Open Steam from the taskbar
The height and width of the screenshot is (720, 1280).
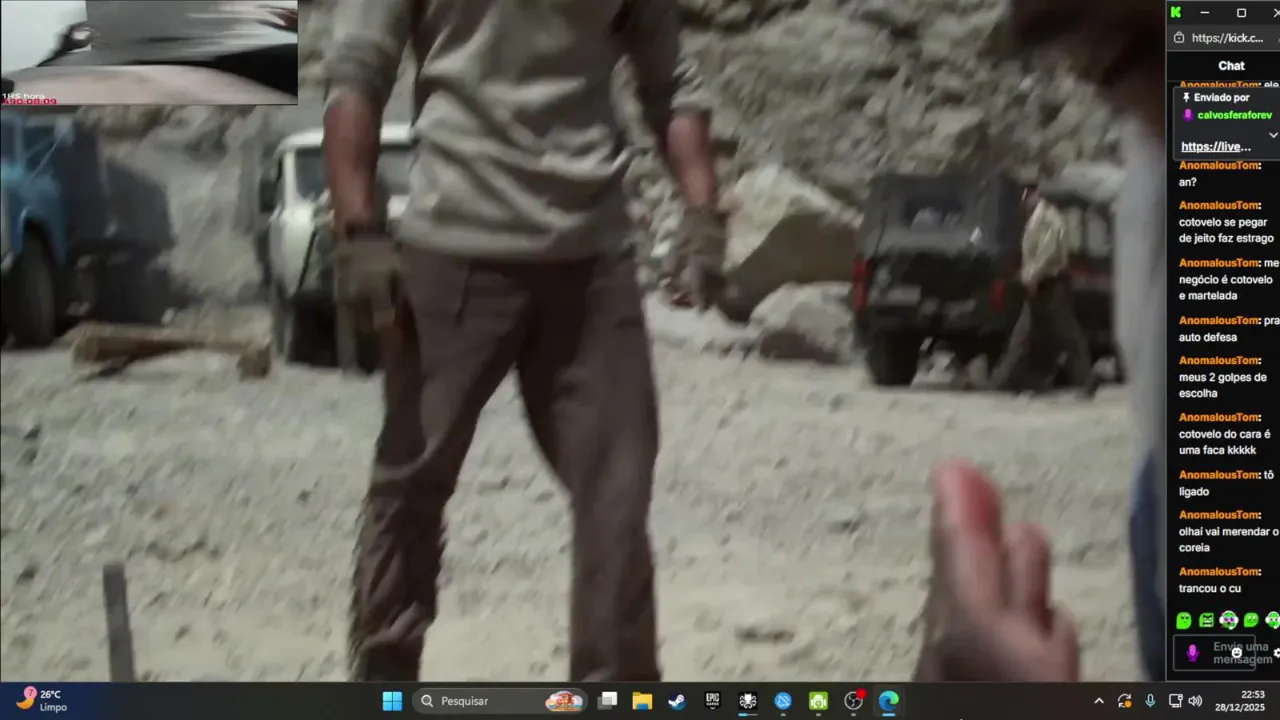click(x=677, y=701)
